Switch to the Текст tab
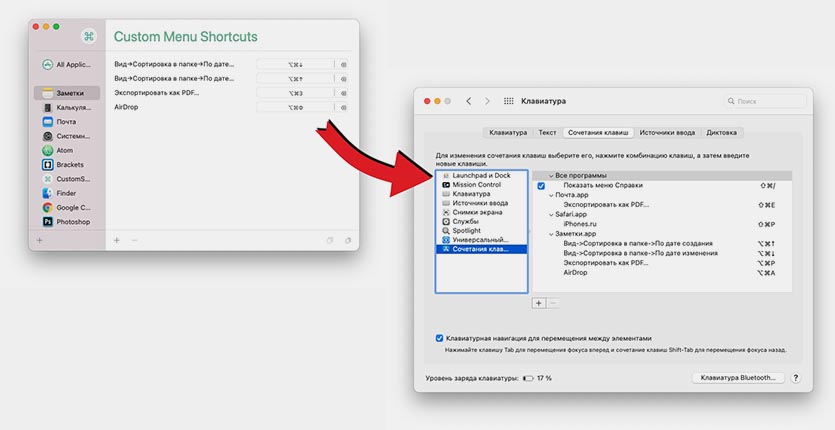 coord(547,132)
